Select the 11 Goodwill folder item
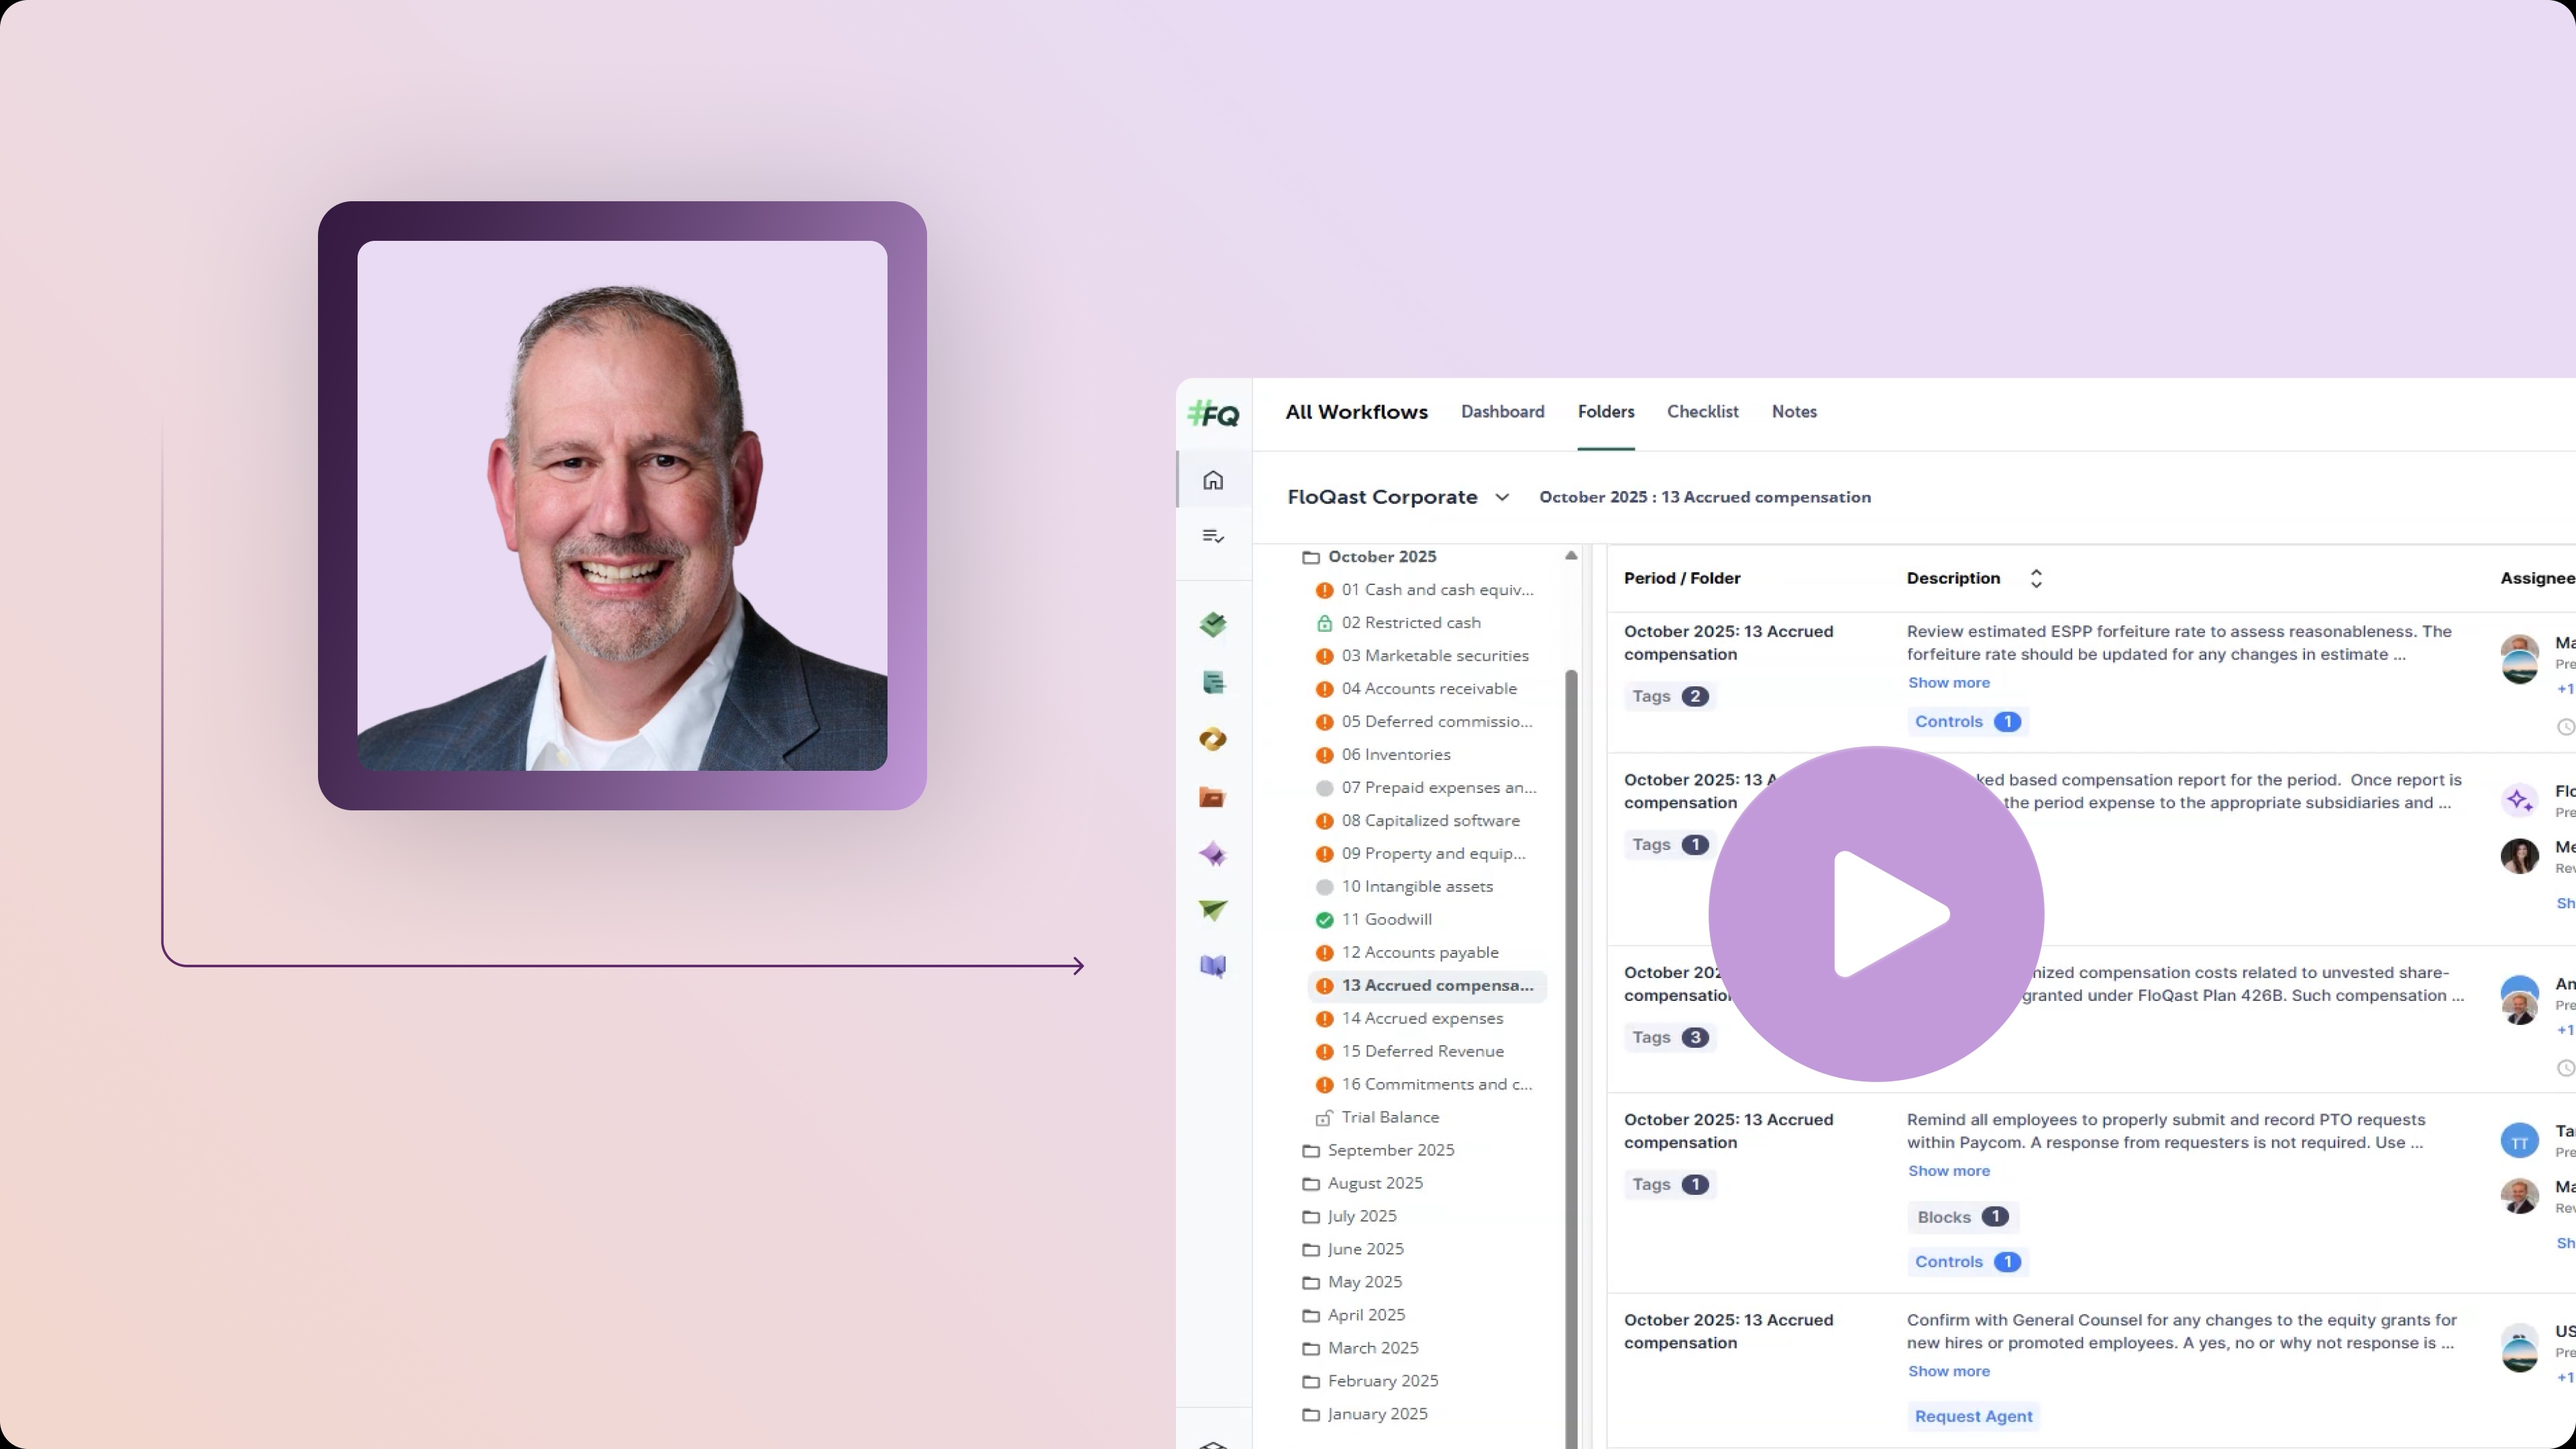Screen dimensions: 2576x1449 1386,919
